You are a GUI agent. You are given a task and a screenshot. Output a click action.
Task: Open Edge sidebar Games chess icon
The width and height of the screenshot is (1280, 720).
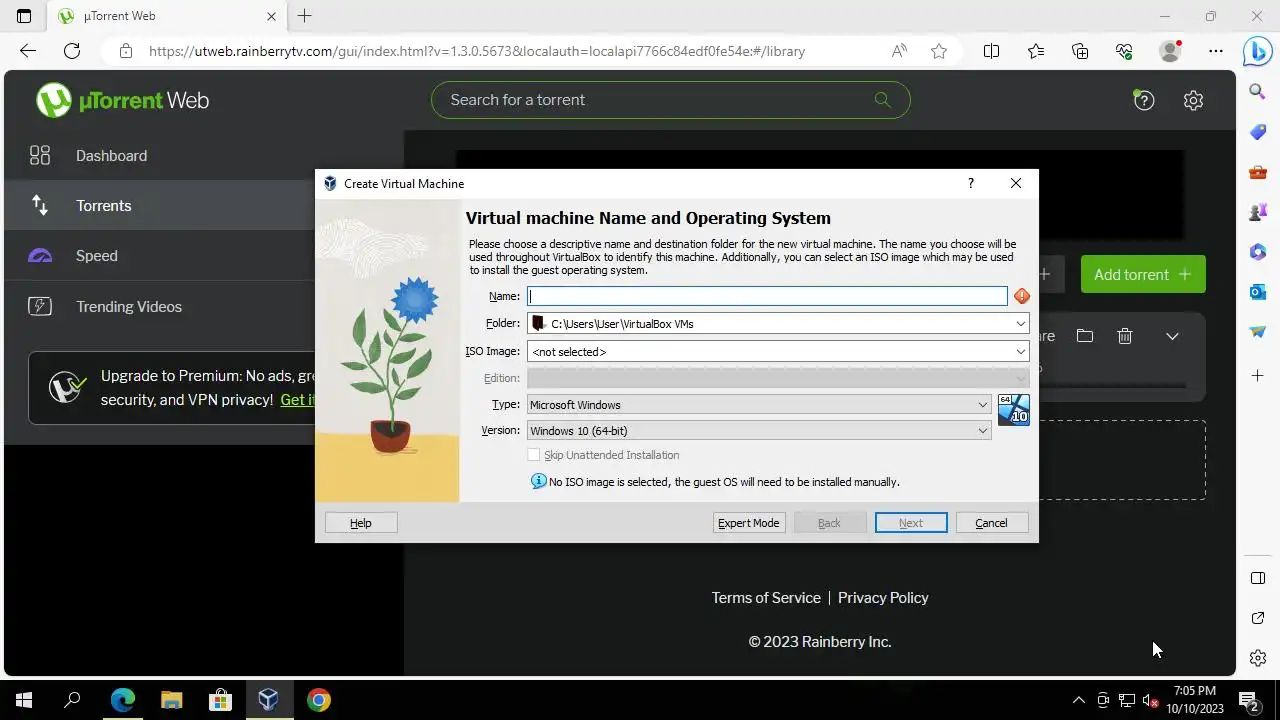point(1258,212)
